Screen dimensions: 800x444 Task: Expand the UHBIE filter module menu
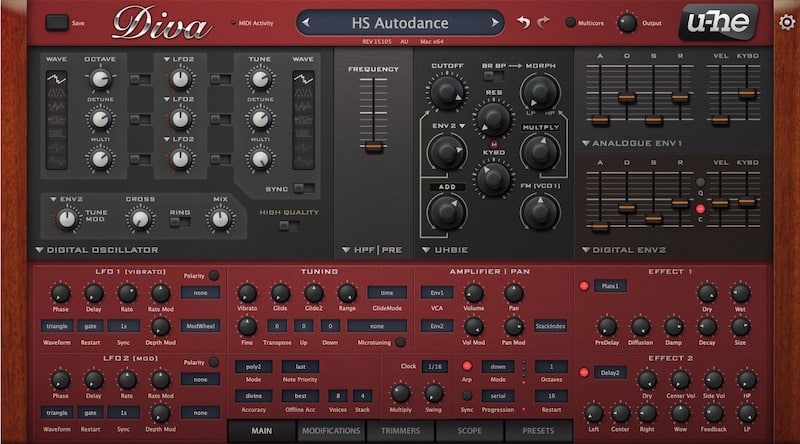coord(426,250)
